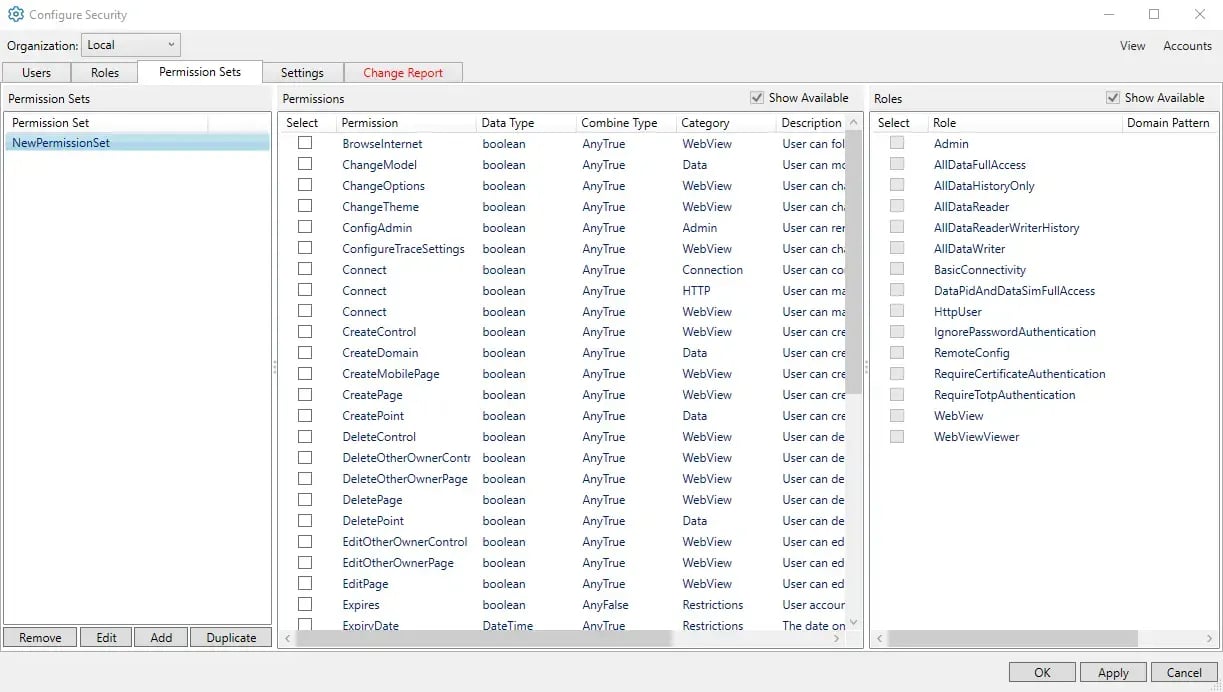Check the AllDataReader role

tap(895, 206)
